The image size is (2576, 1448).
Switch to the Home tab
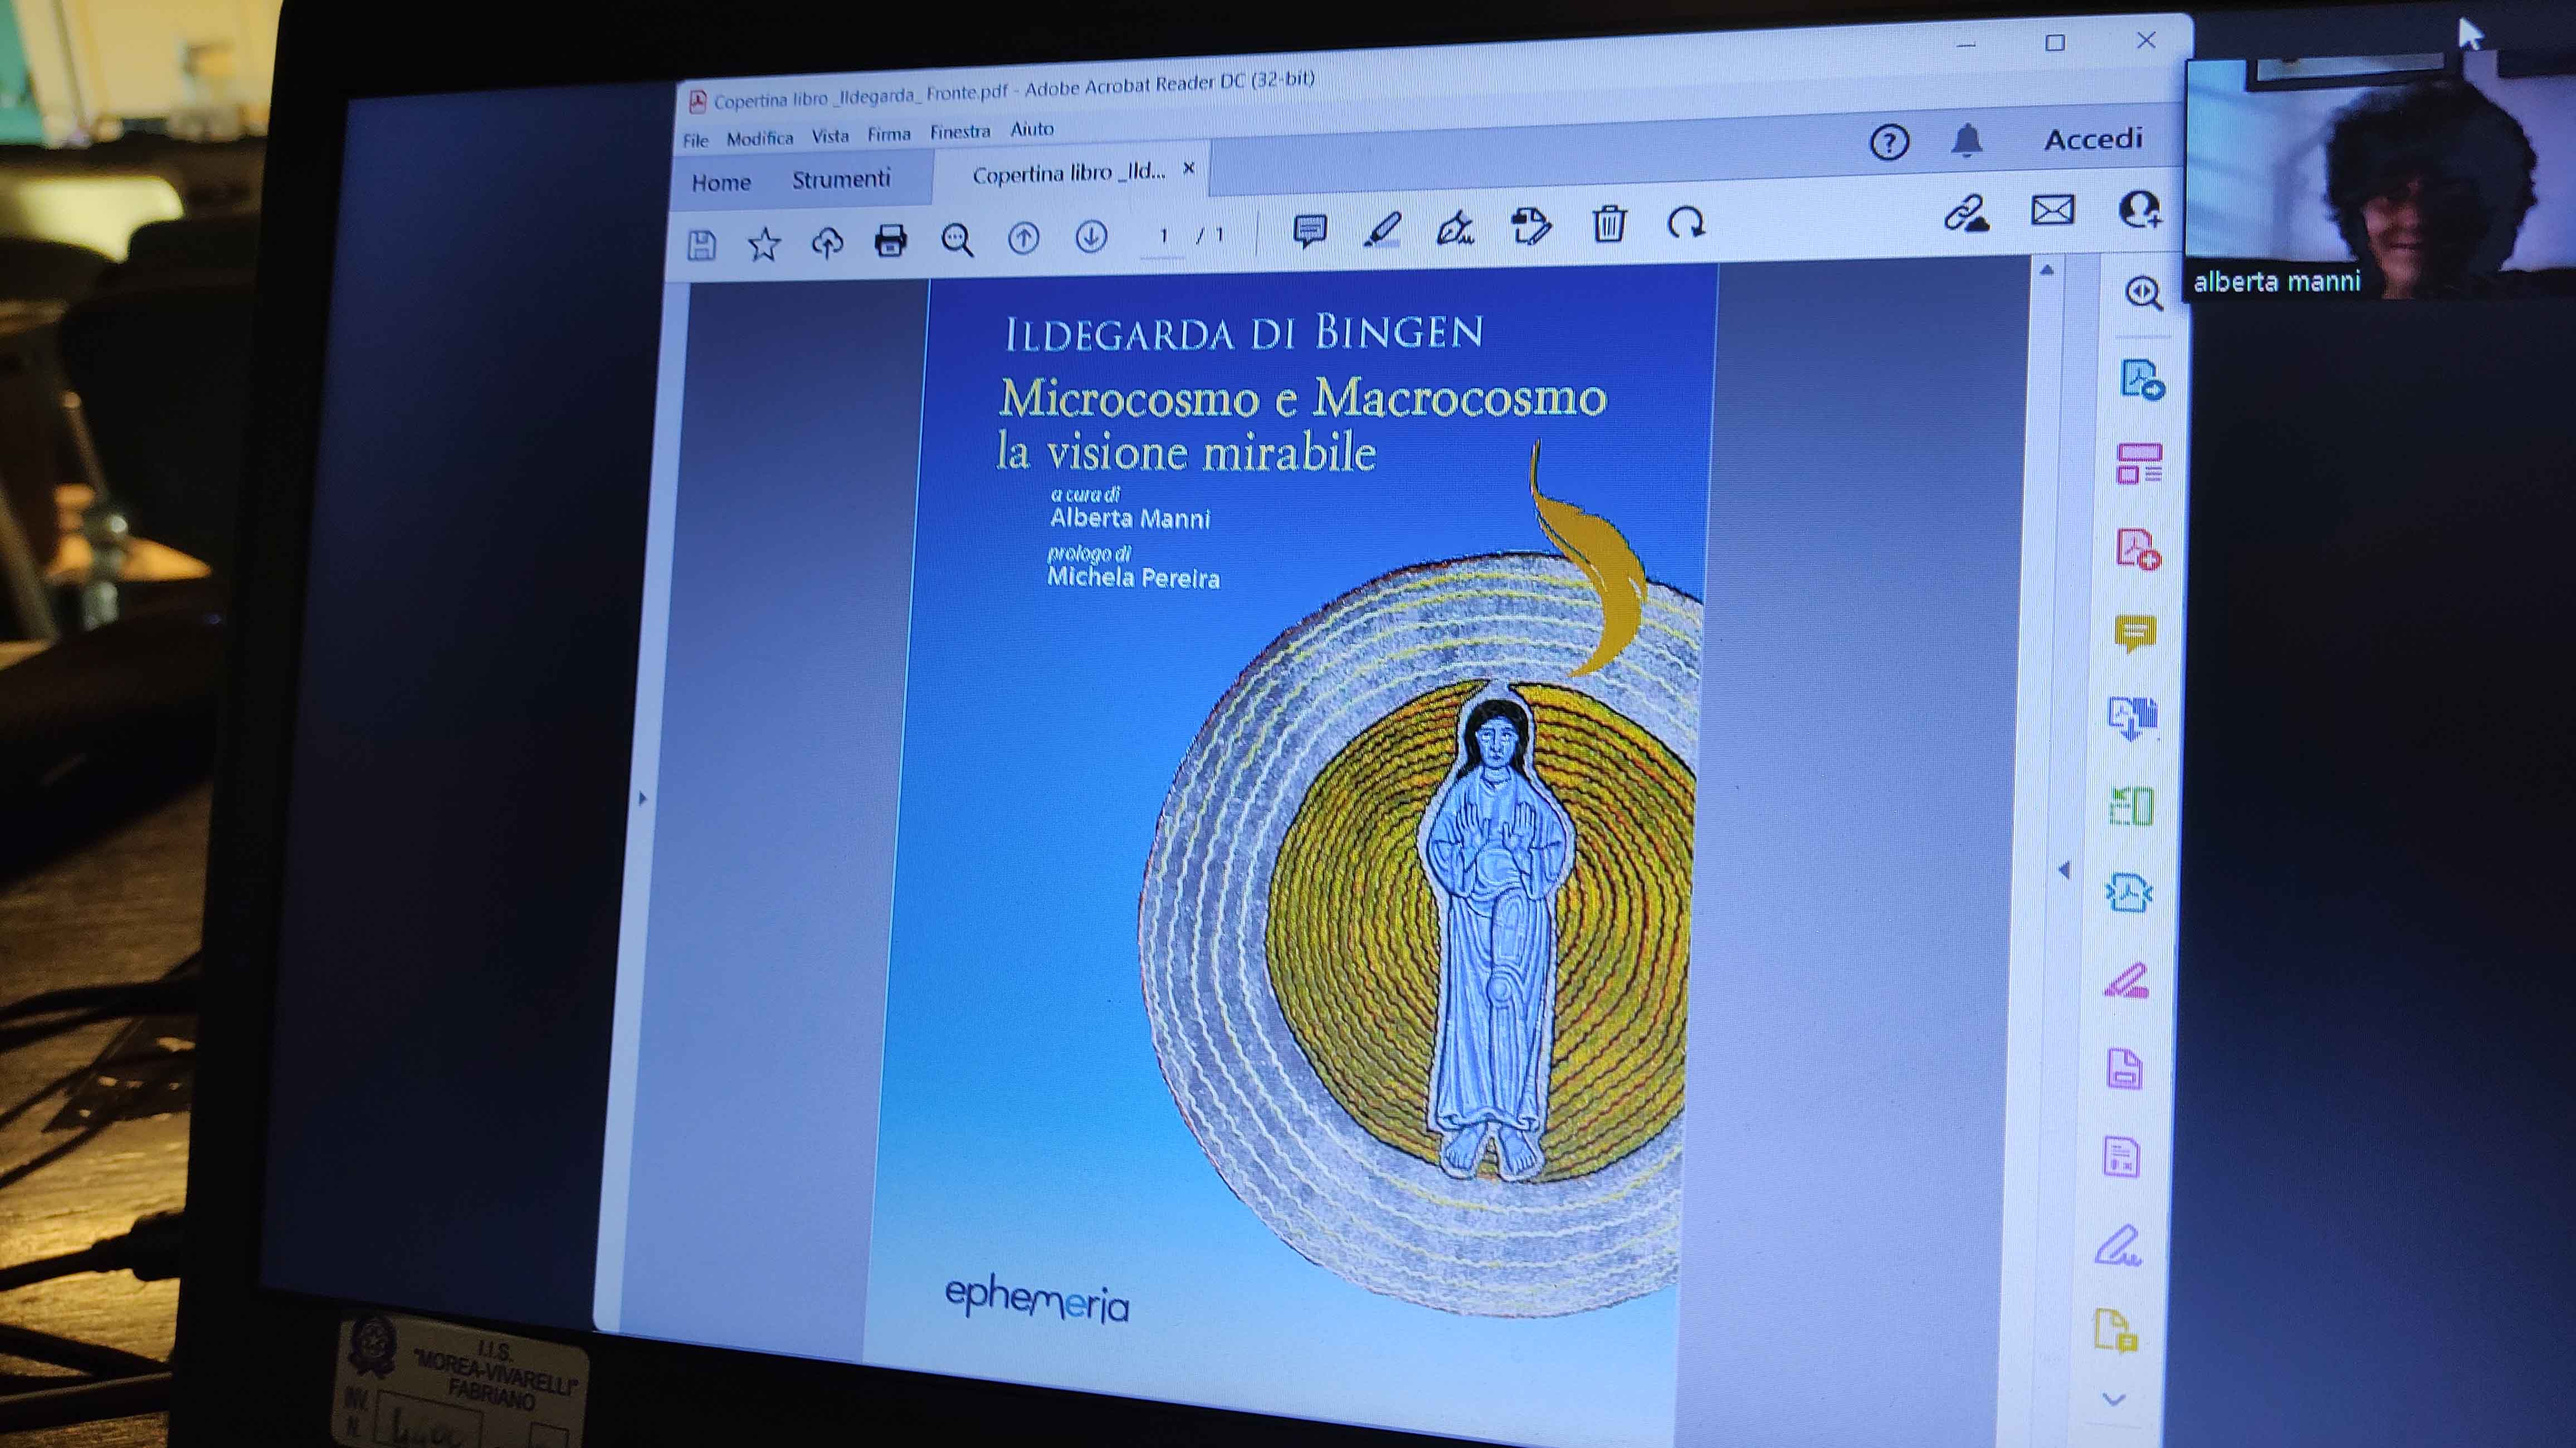721,183
